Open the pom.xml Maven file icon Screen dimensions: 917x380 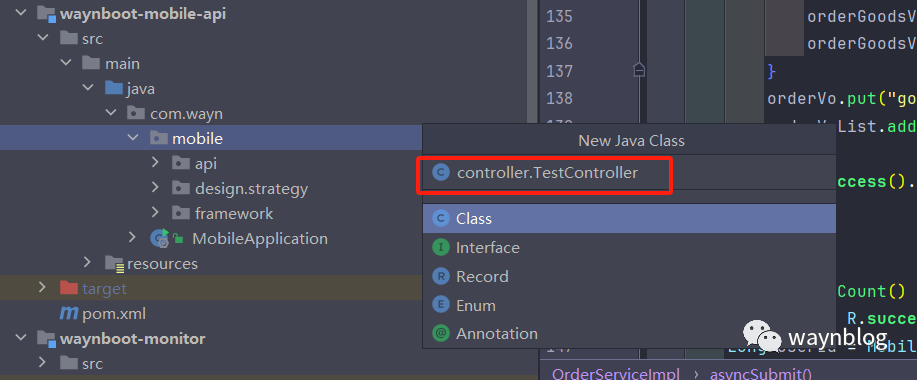(x=69, y=314)
